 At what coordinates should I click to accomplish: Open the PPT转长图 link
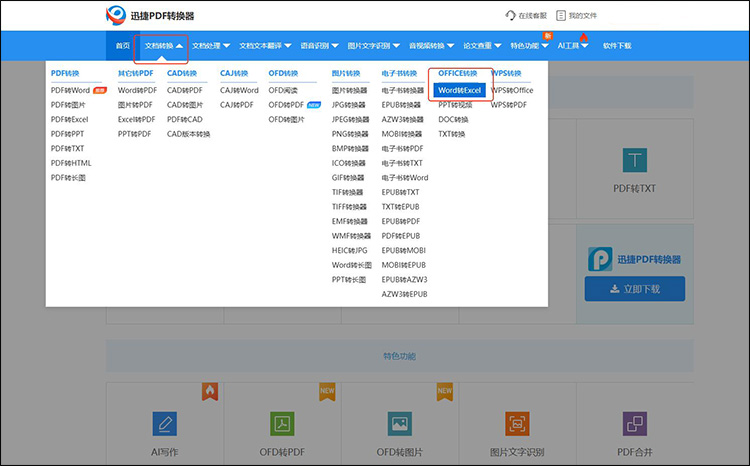click(x=349, y=279)
